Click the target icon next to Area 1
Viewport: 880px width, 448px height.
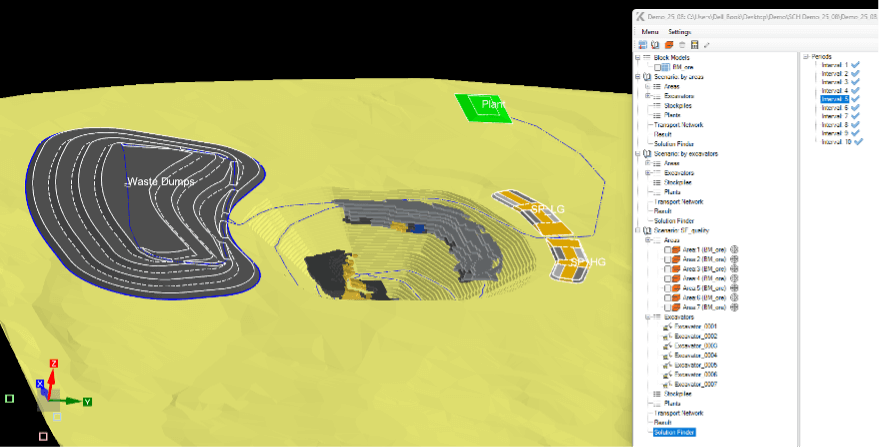734,250
